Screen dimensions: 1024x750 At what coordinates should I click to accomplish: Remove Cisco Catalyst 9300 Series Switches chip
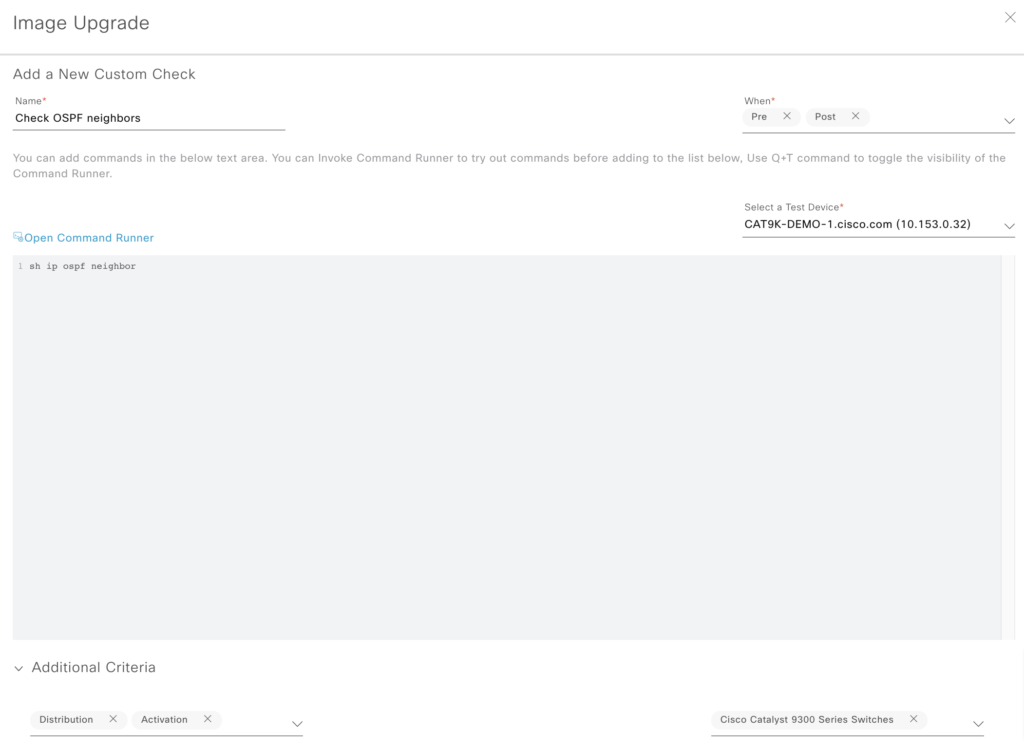click(x=913, y=719)
